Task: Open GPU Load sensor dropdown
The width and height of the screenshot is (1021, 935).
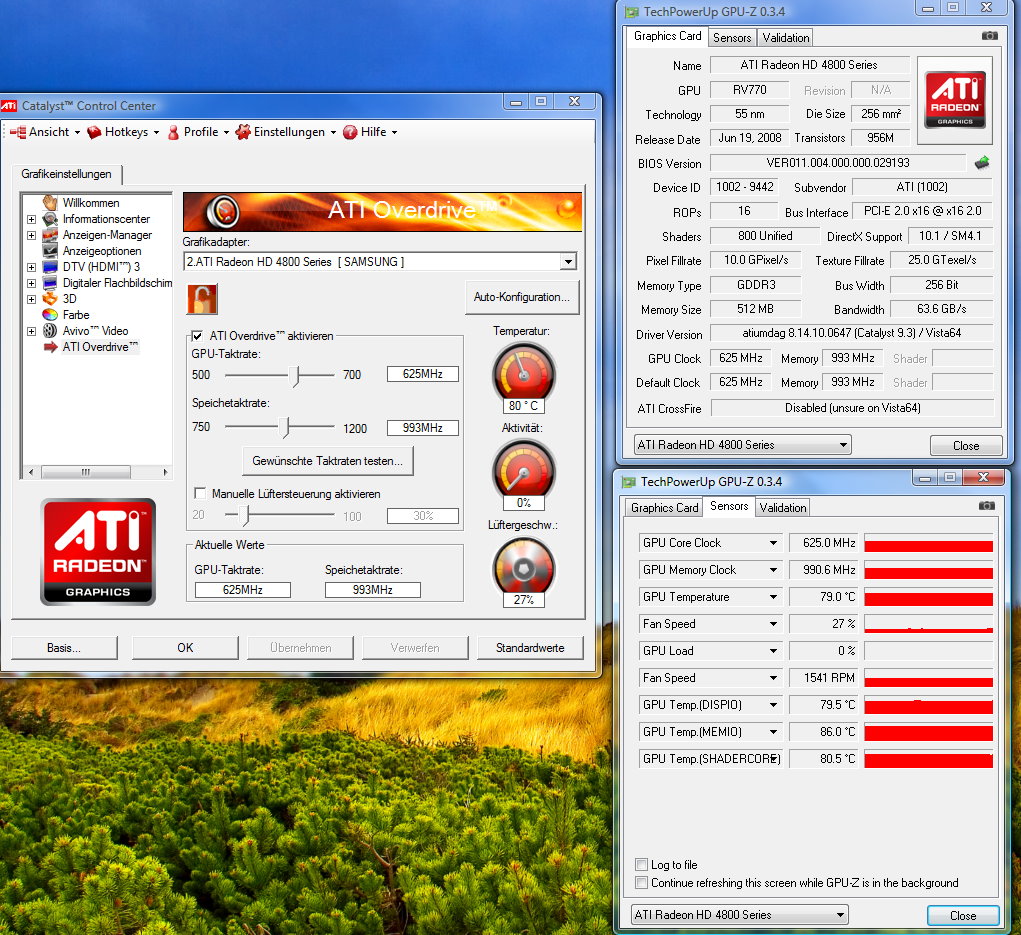Action: [x=773, y=651]
